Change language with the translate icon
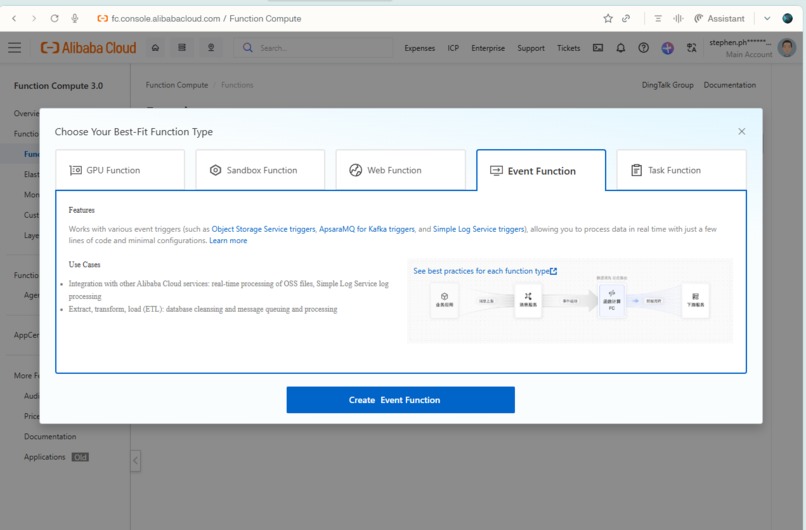806x530 pixels. (691, 48)
